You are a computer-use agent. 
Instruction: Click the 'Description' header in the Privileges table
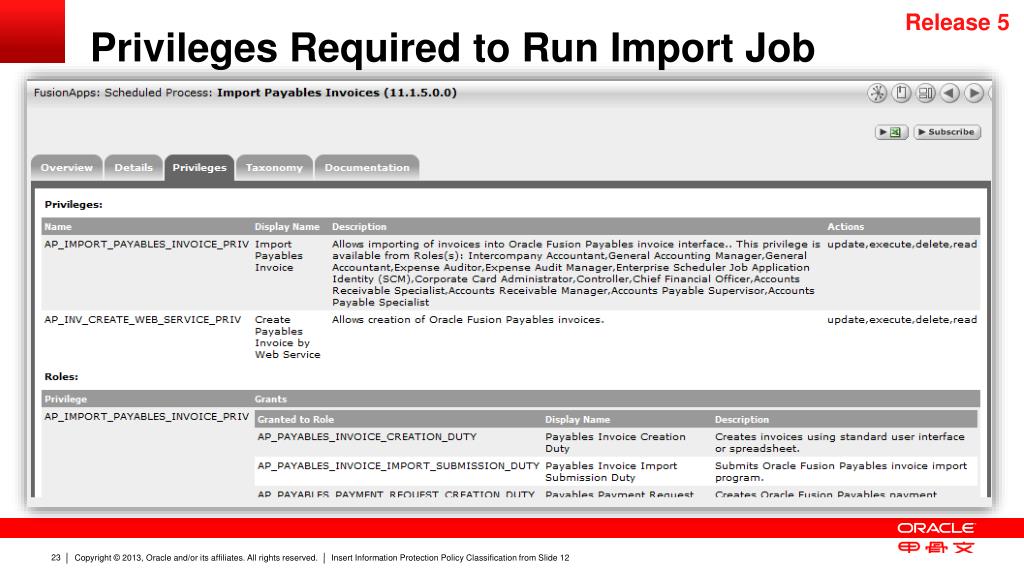359,227
